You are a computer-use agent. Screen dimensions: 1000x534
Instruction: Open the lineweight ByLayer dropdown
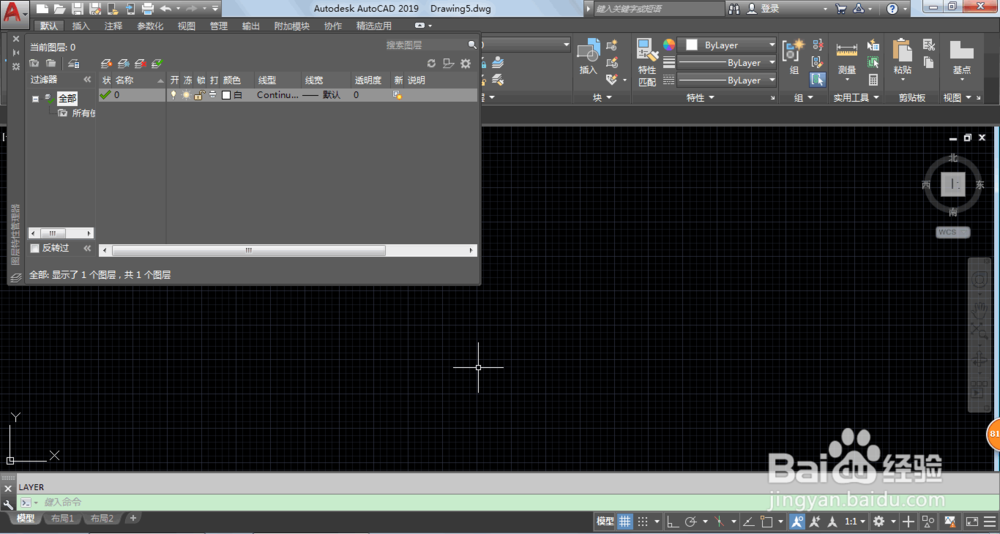[727, 63]
